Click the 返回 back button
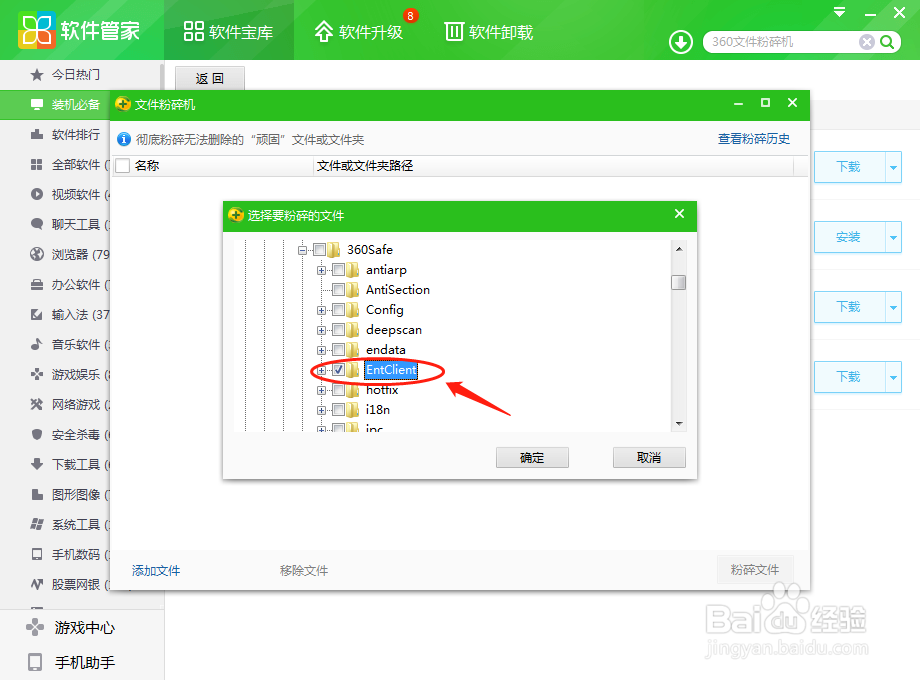 pyautogui.click(x=210, y=79)
